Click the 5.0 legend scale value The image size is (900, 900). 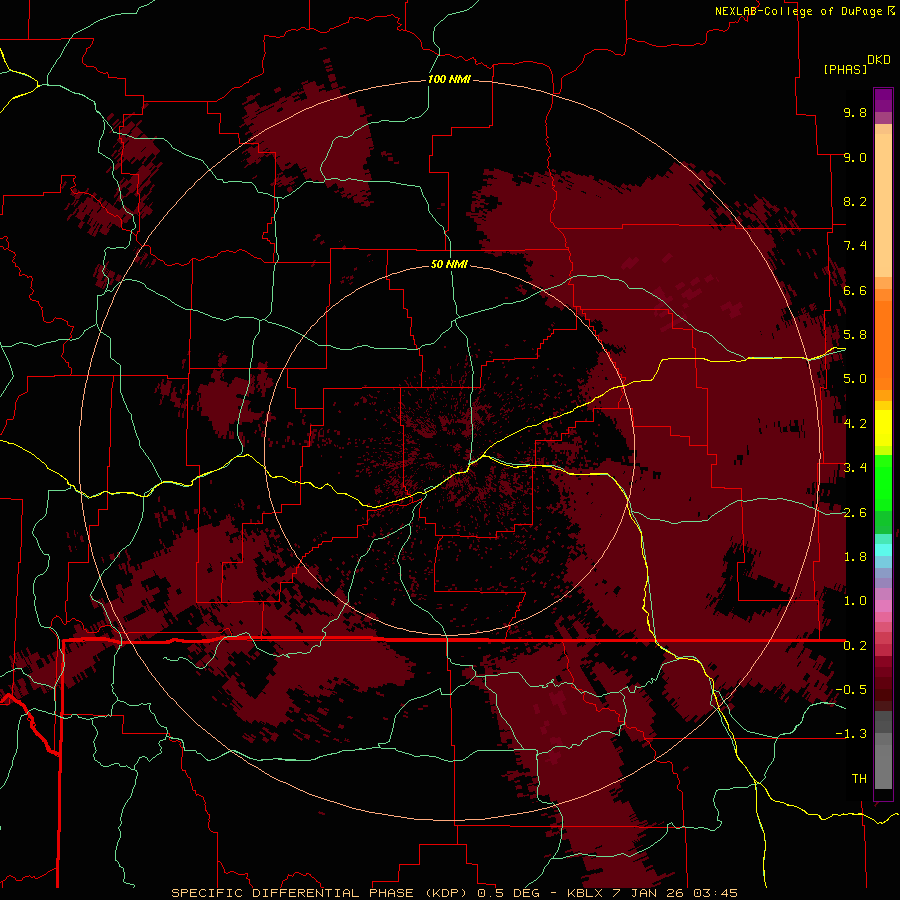855,379
